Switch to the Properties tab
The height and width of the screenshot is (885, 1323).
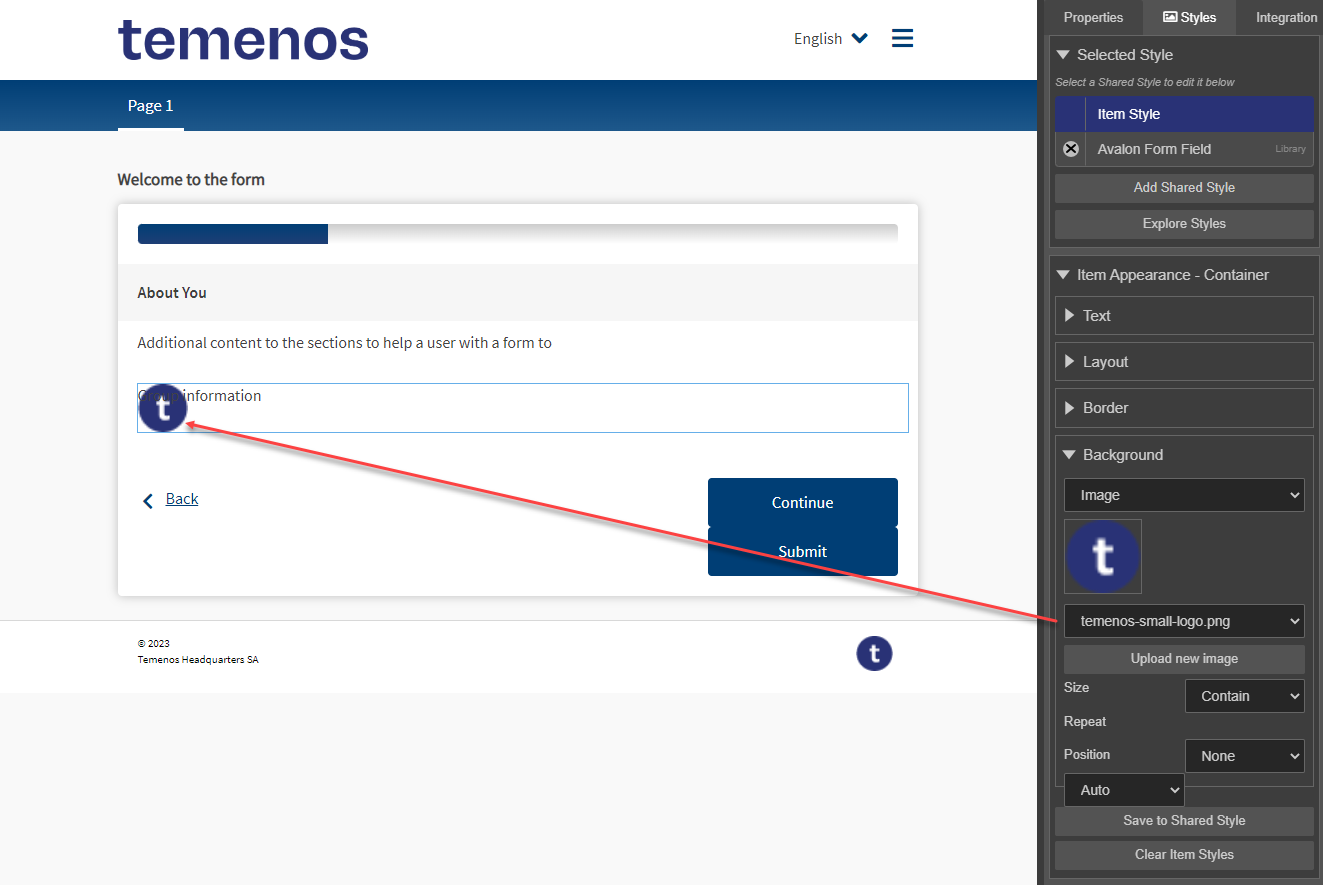[1092, 17]
